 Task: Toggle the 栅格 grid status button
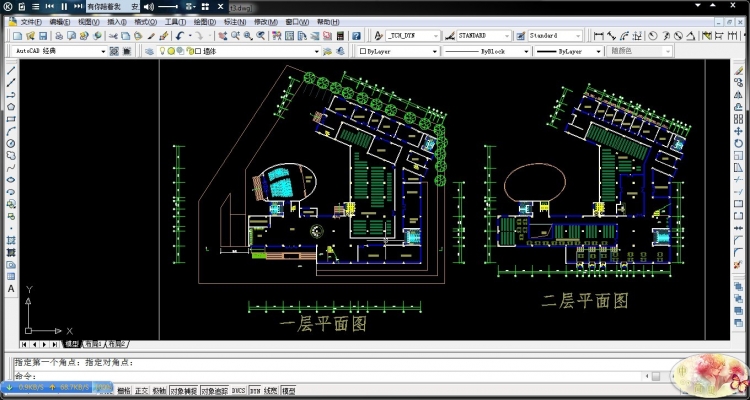(x=123, y=391)
